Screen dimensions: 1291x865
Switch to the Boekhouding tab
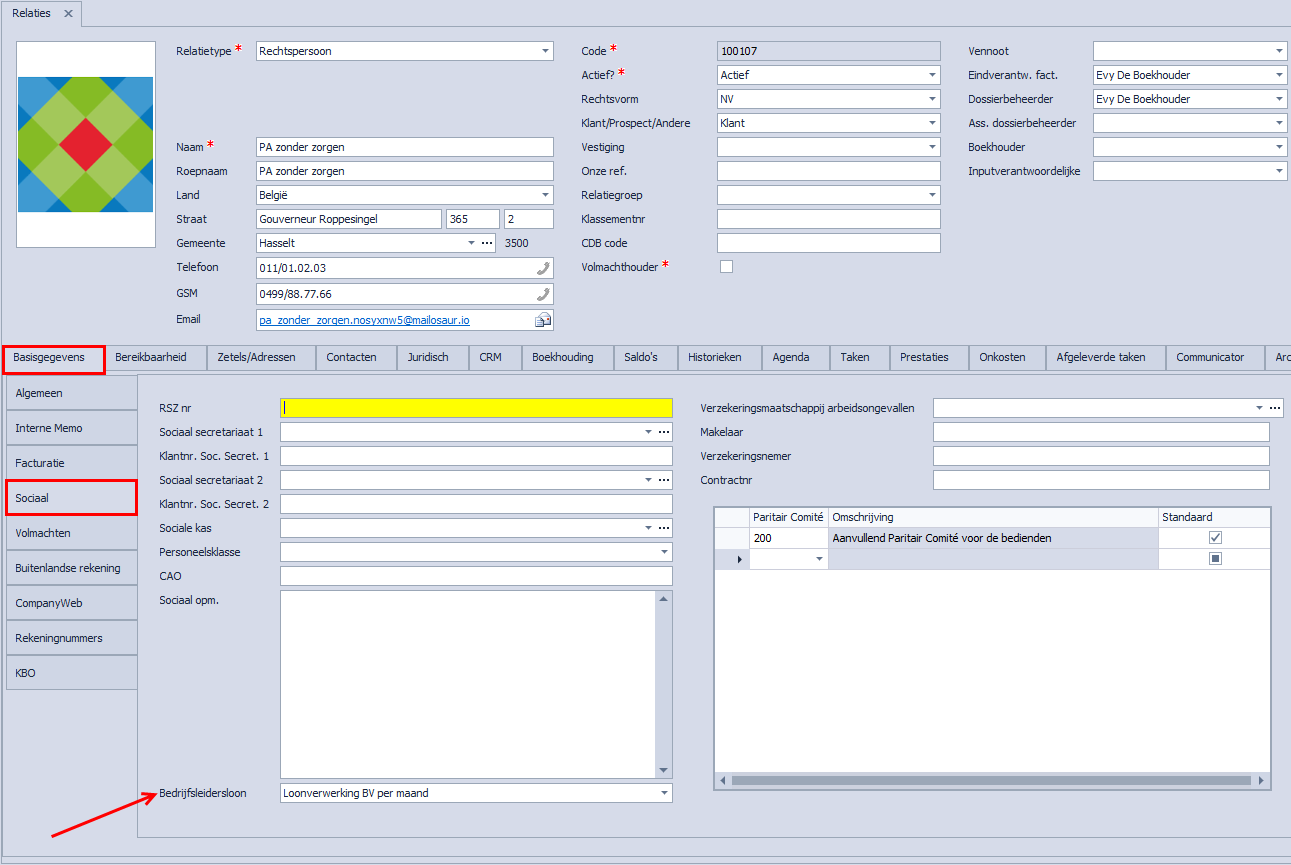pos(562,357)
